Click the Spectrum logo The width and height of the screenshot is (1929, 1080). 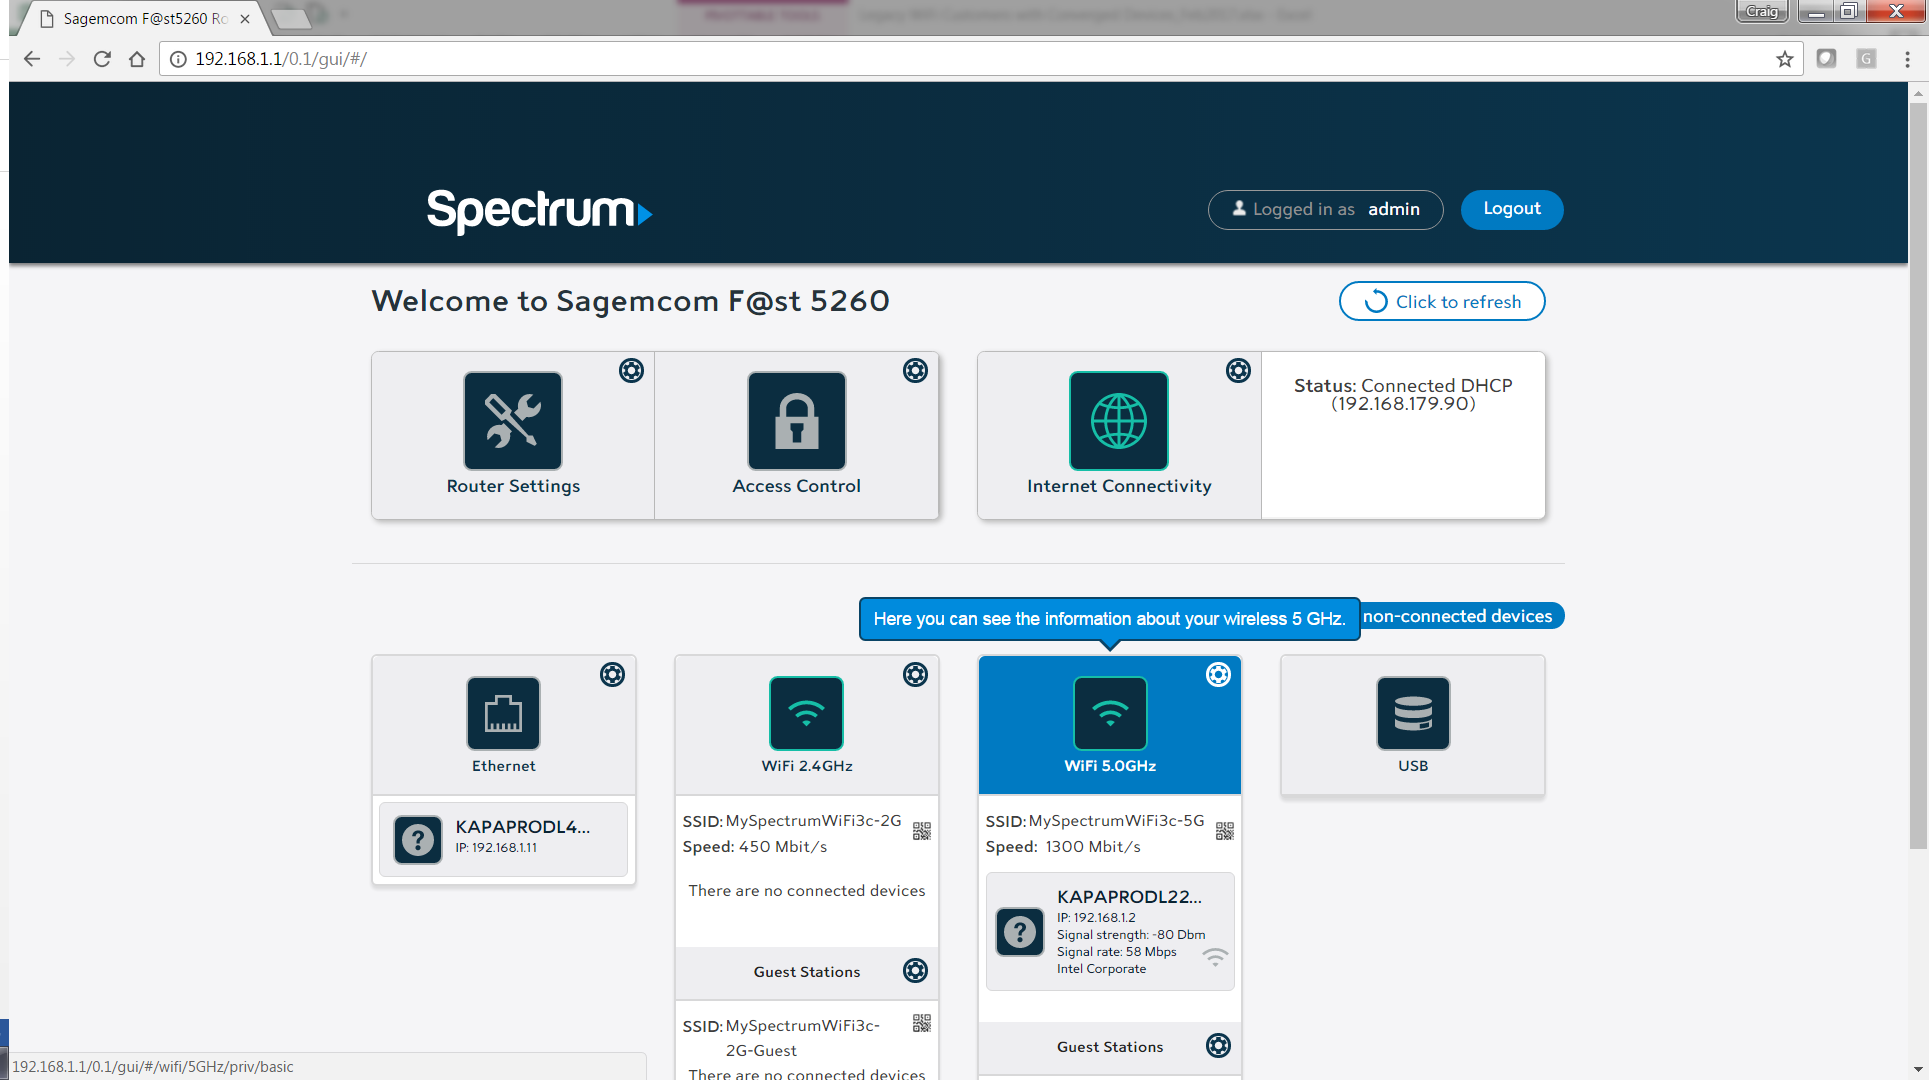coord(539,211)
